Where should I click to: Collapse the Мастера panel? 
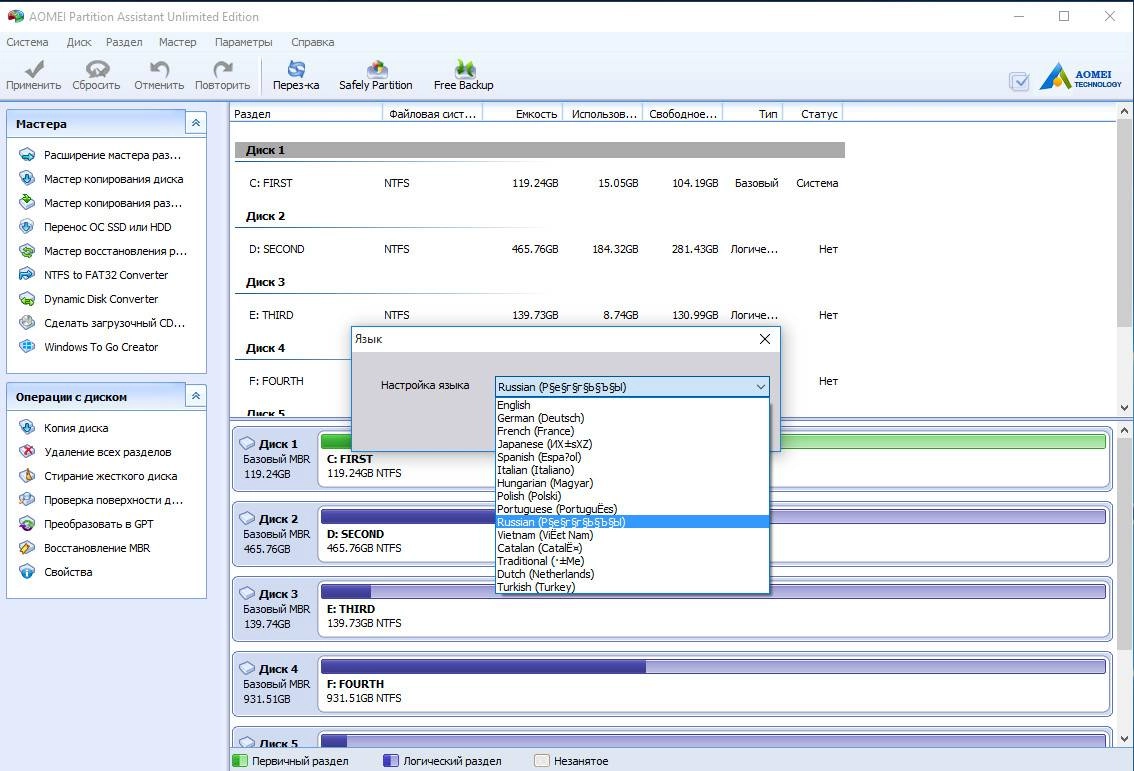195,124
